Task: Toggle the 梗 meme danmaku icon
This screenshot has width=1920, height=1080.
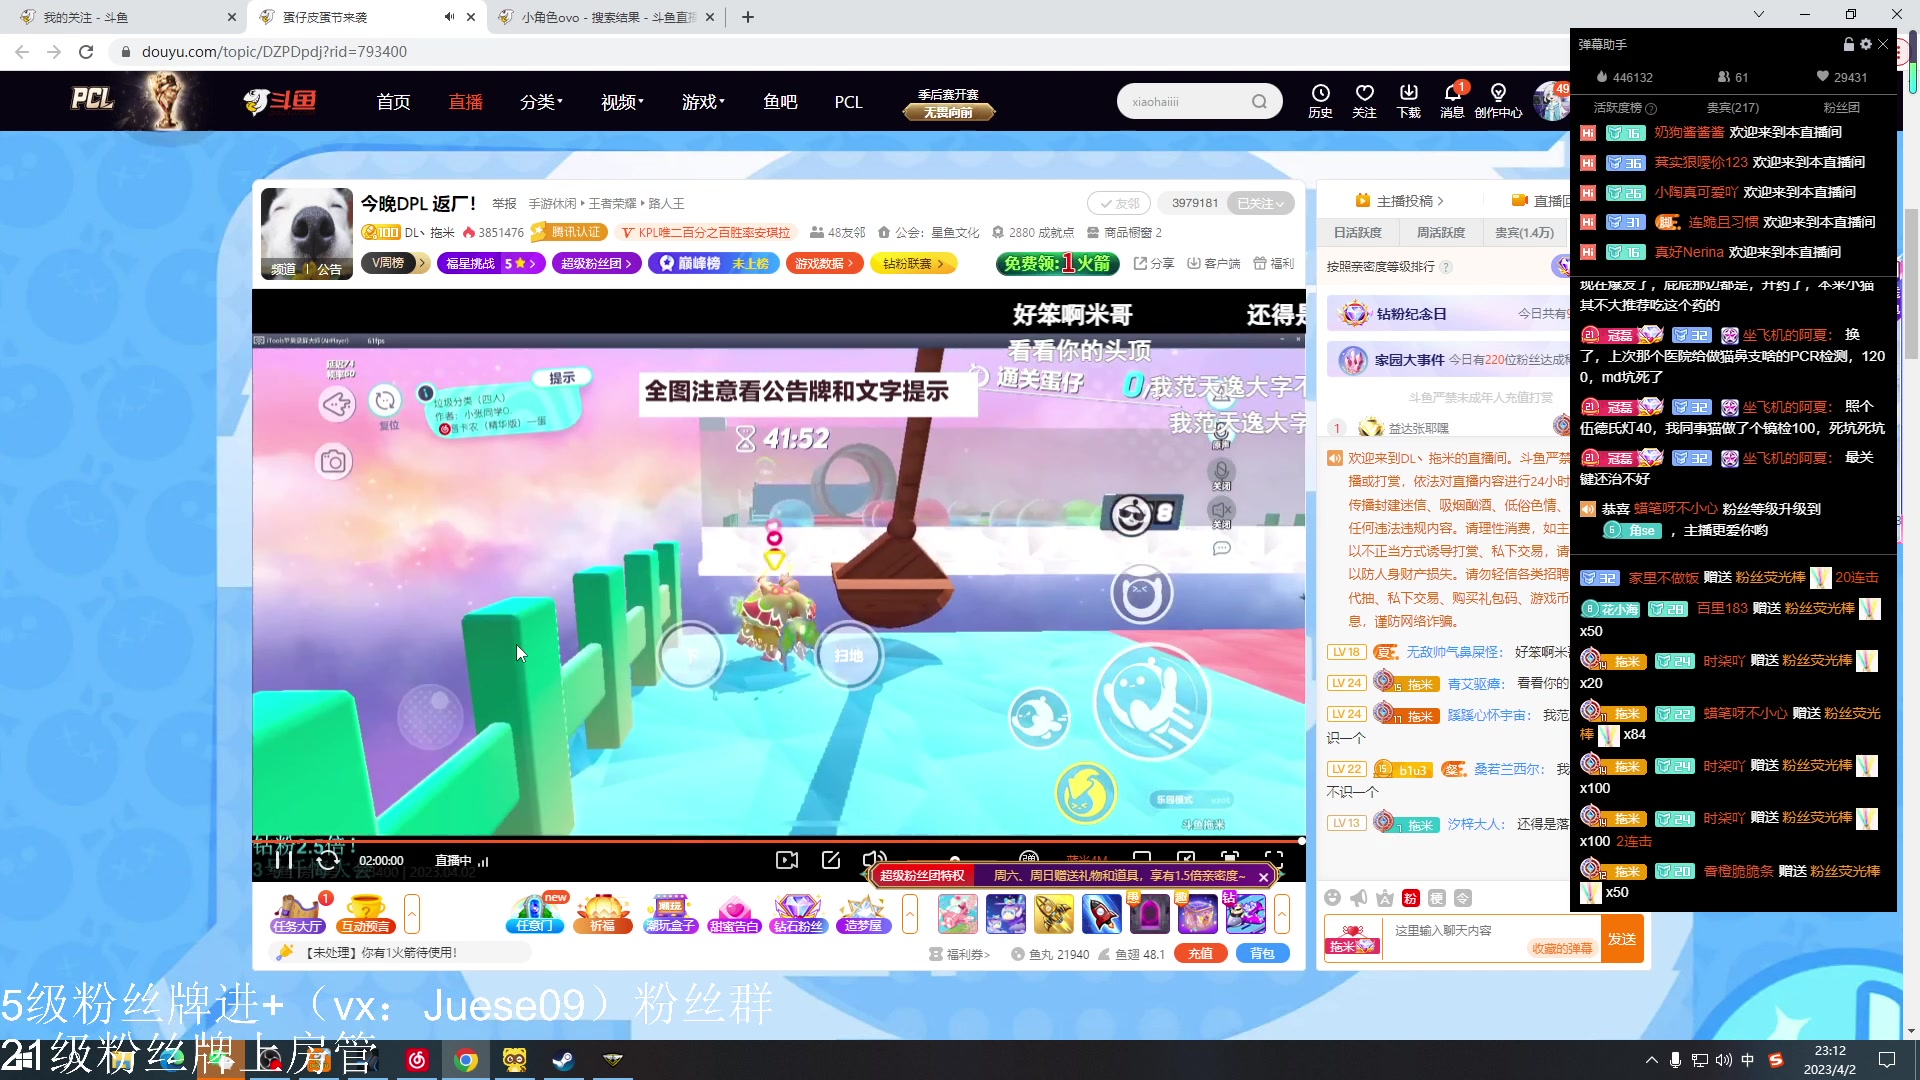Action: (x=1437, y=898)
